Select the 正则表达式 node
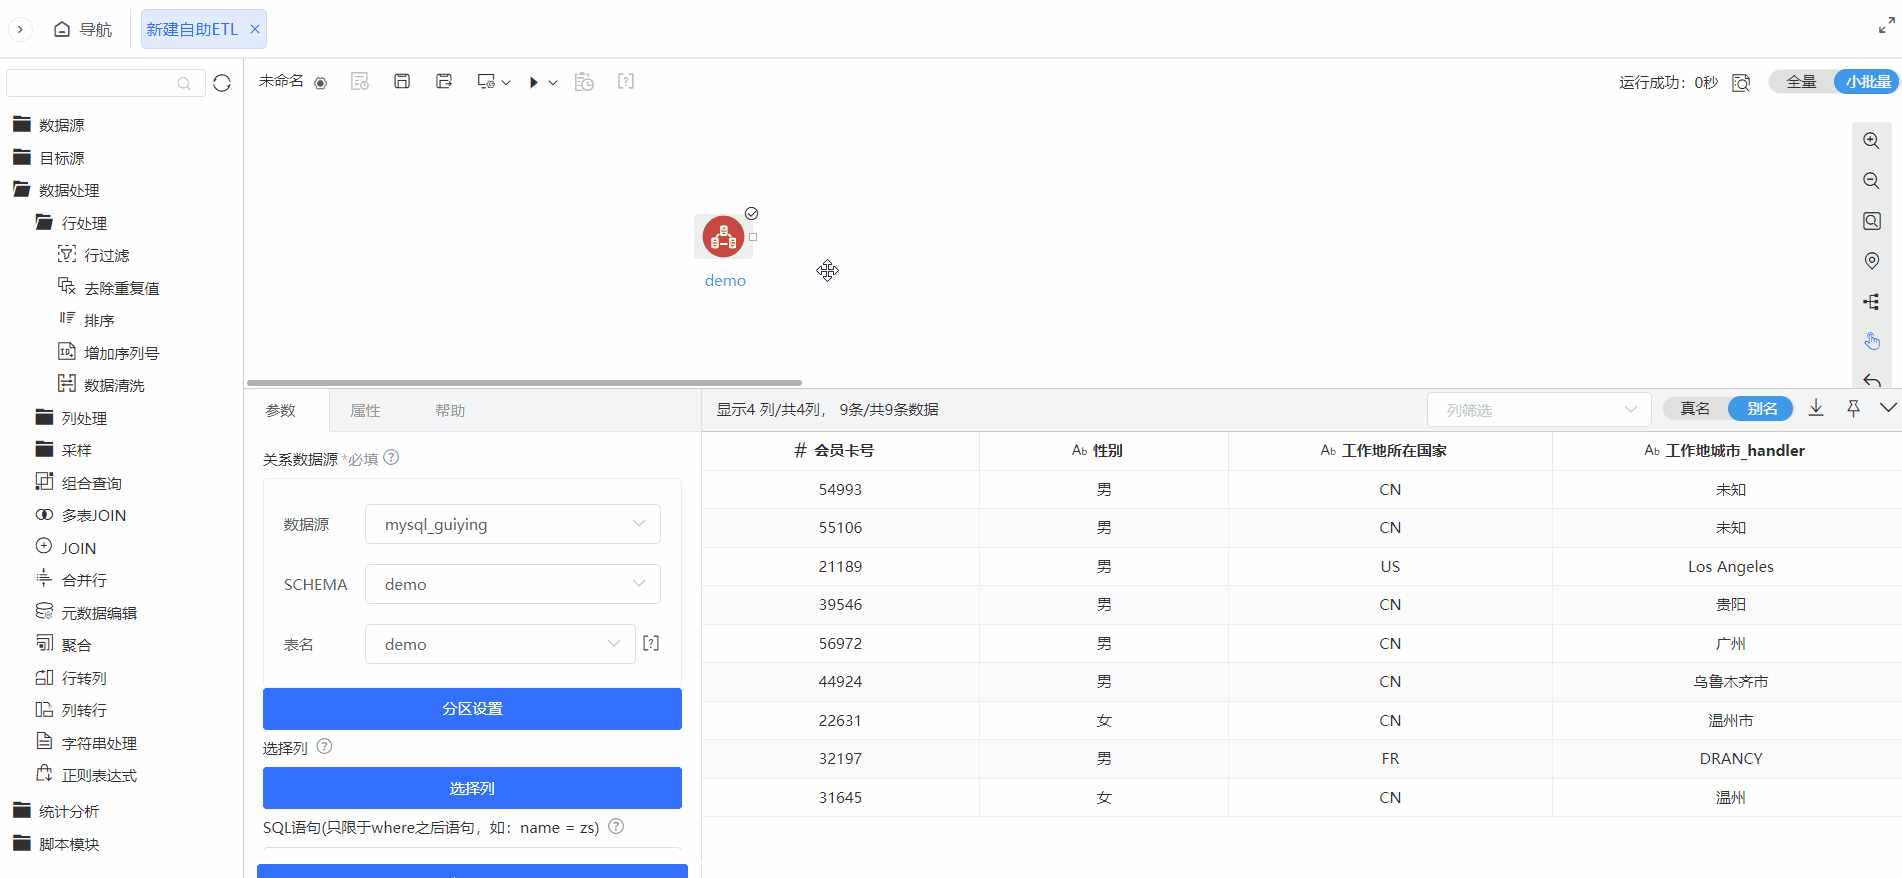Image resolution: width=1902 pixels, height=878 pixels. (x=87, y=775)
